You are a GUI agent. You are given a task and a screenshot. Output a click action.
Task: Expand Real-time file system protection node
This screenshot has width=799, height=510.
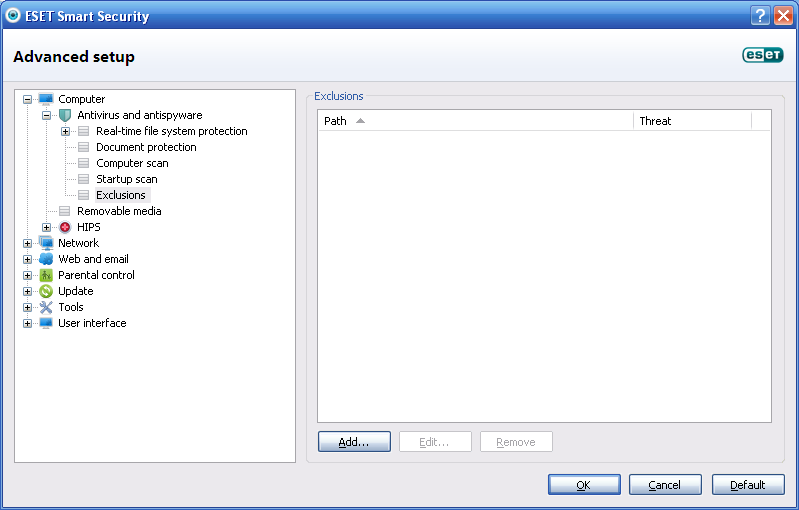click(x=65, y=131)
